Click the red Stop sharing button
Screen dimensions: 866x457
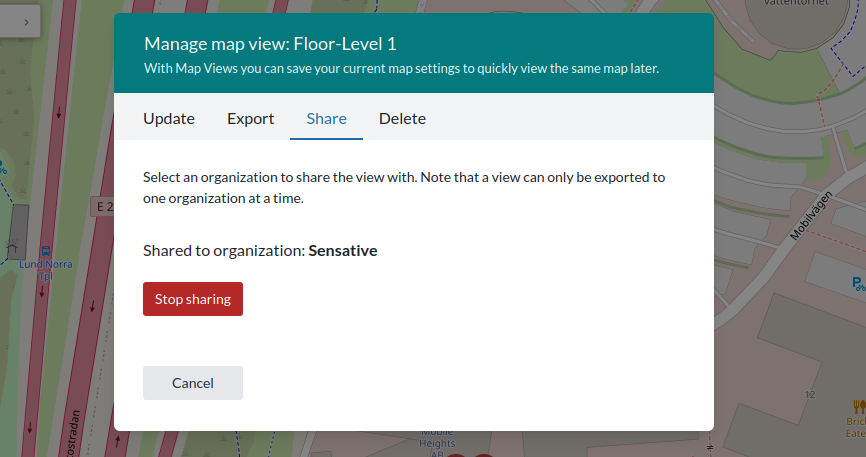pyautogui.click(x=193, y=299)
